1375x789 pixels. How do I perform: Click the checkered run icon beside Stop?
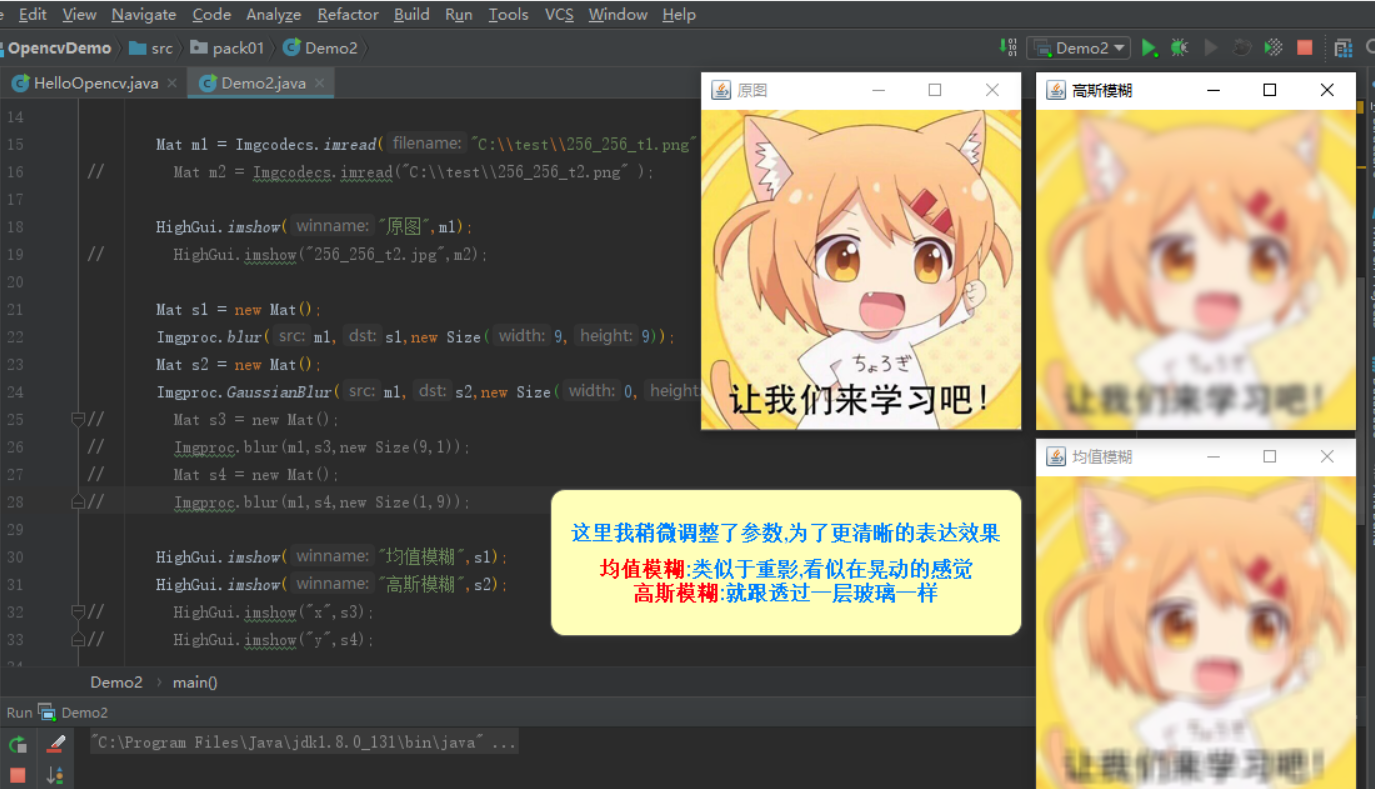(x=1273, y=47)
